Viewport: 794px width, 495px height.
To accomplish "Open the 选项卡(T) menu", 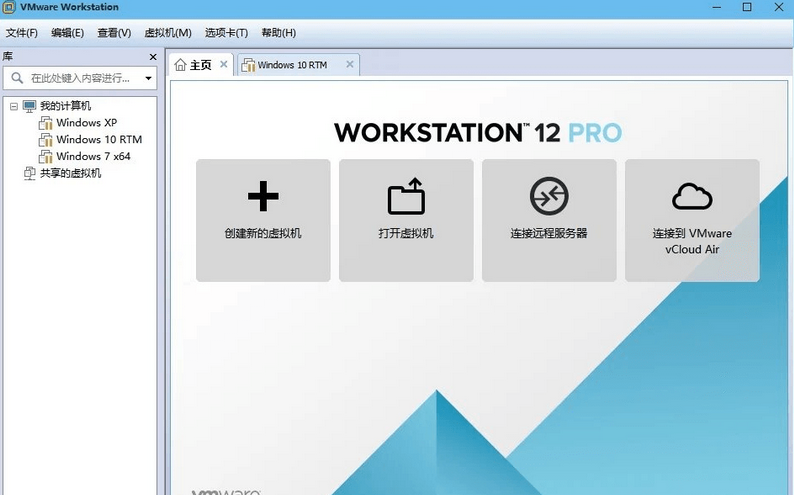I will [226, 33].
